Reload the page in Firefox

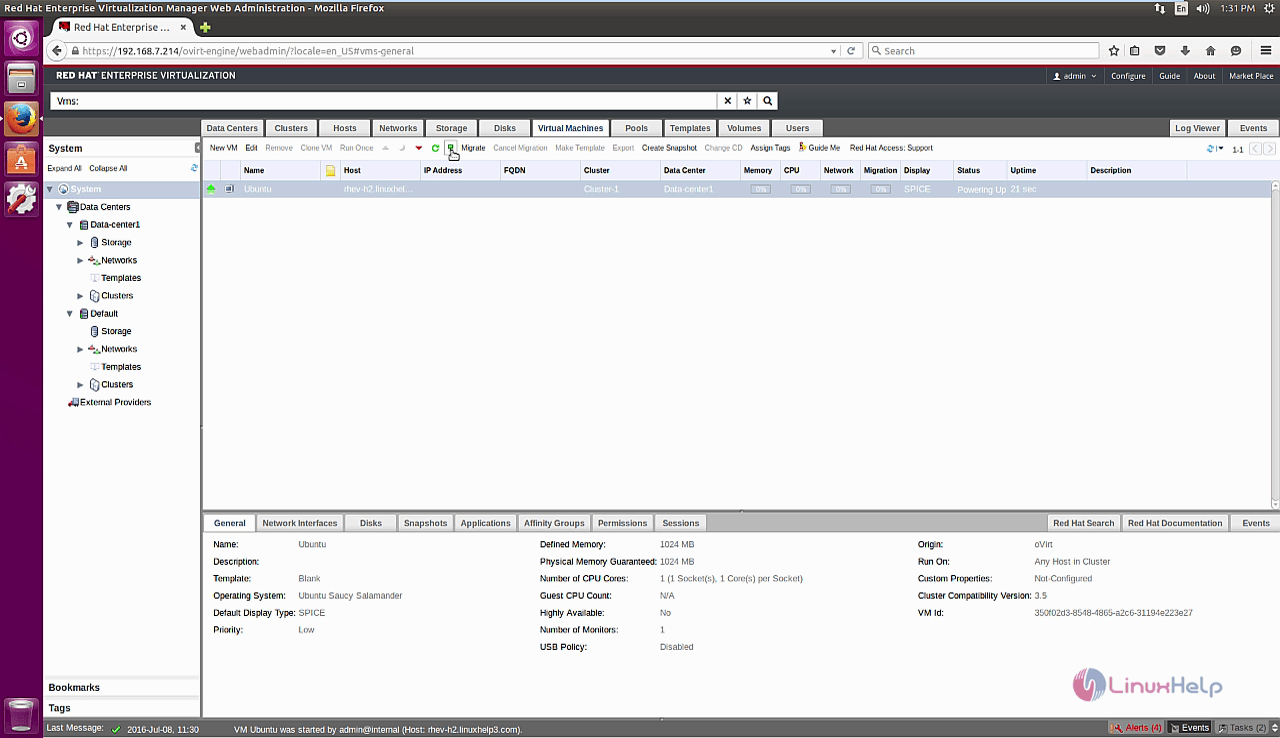tap(851, 51)
